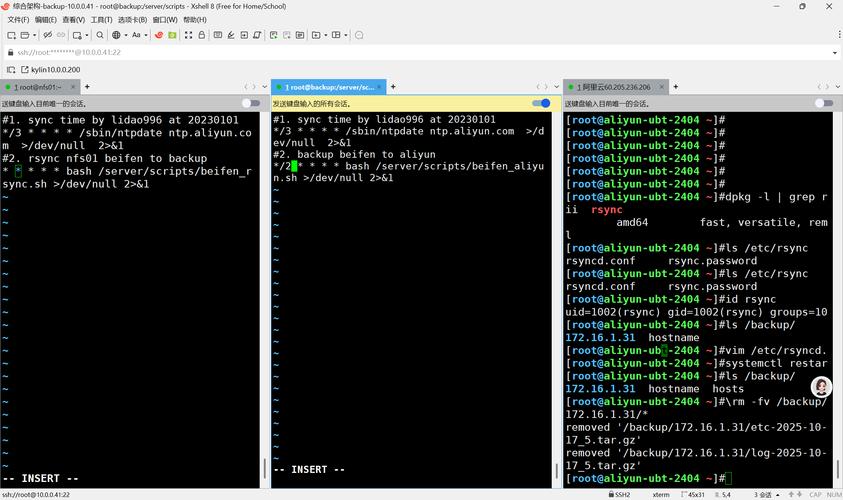The height and width of the screenshot is (500, 843).
Task: Expand the address bar history dropdown
Action: click(x=834, y=53)
